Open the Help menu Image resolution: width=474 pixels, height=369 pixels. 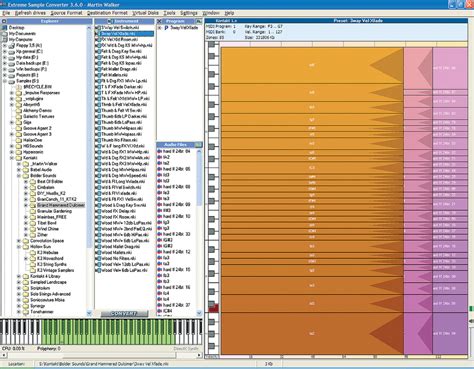pos(229,13)
